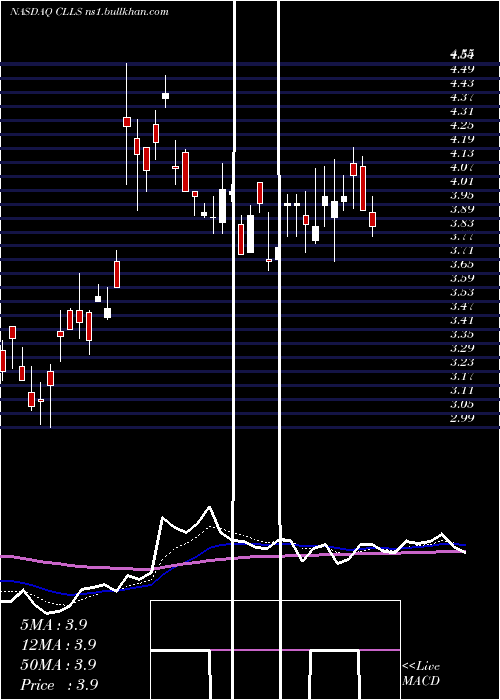Click the highest white candlestick near 4.37
The width and height of the screenshot is (500, 700).
[x=166, y=96]
